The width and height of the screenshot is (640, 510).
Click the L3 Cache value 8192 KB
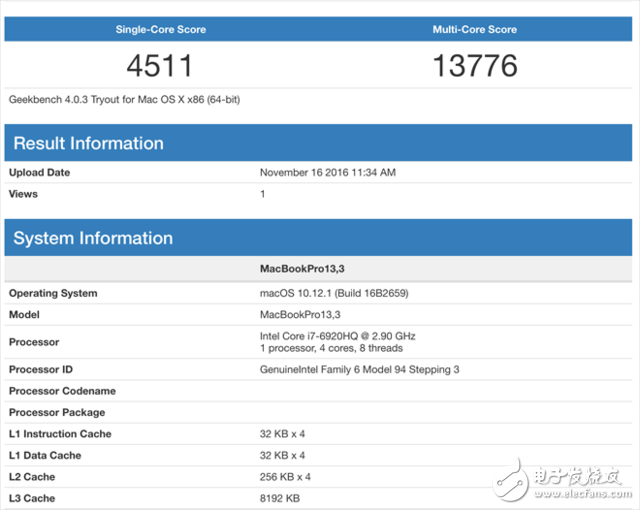tap(280, 498)
